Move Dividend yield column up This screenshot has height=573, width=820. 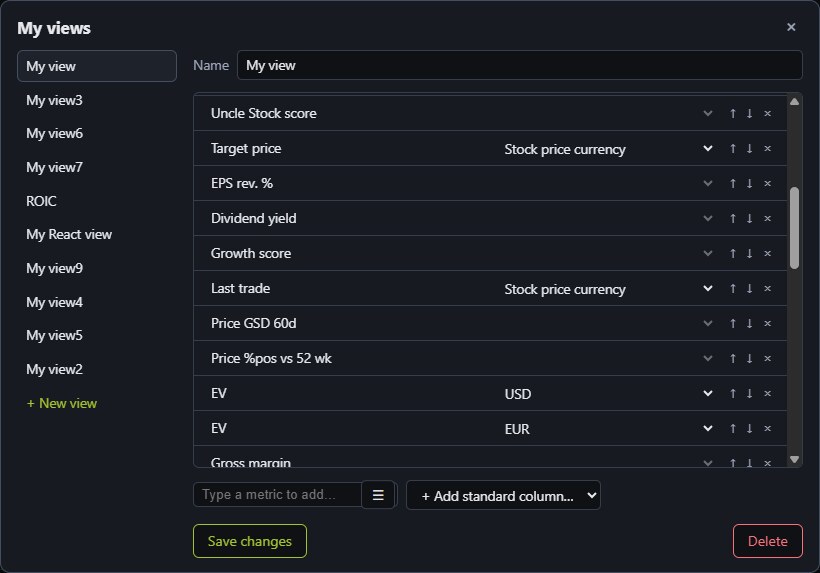[733, 219]
